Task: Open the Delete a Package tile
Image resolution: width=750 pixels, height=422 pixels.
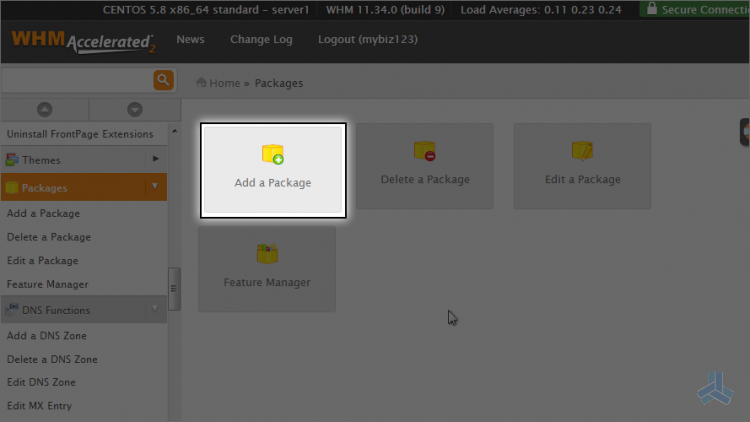Action: pos(425,166)
